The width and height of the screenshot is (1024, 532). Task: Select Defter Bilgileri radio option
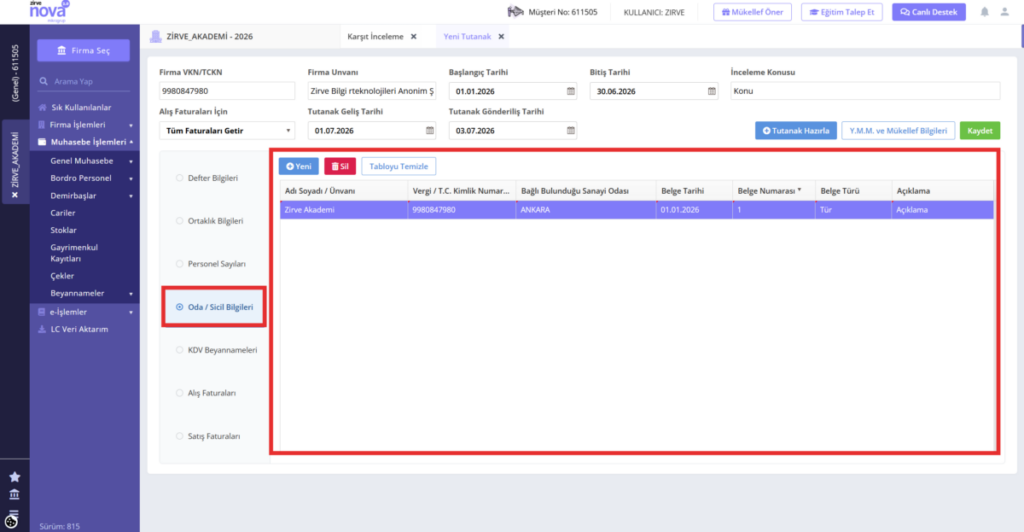pos(180,178)
